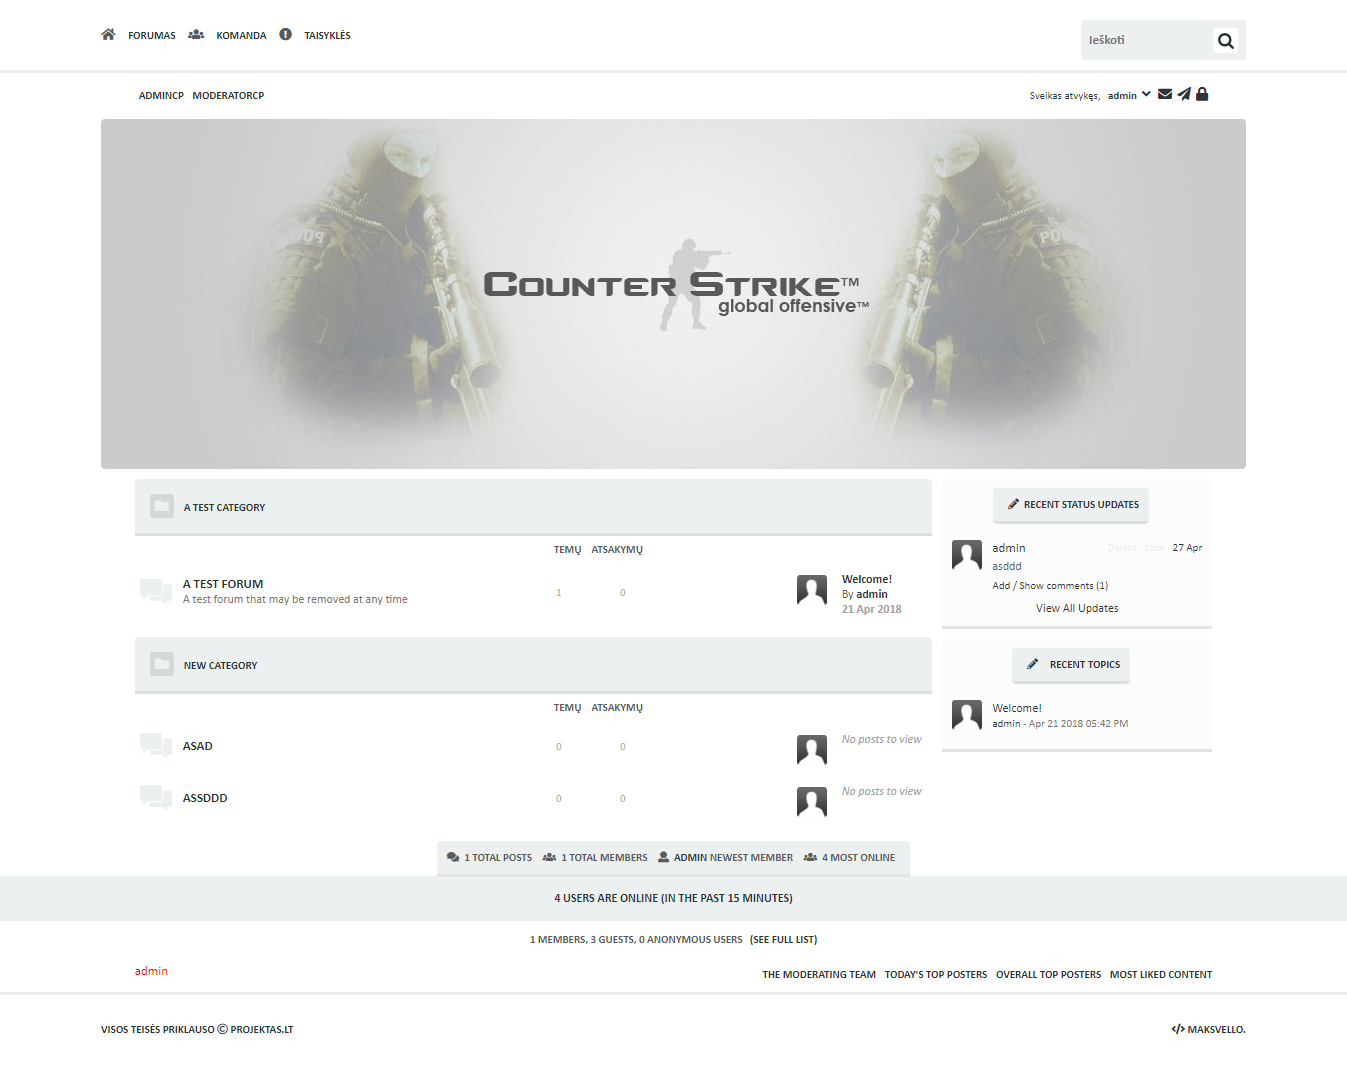Click the A TEST FORUM chat bubbles icon

(x=156, y=591)
